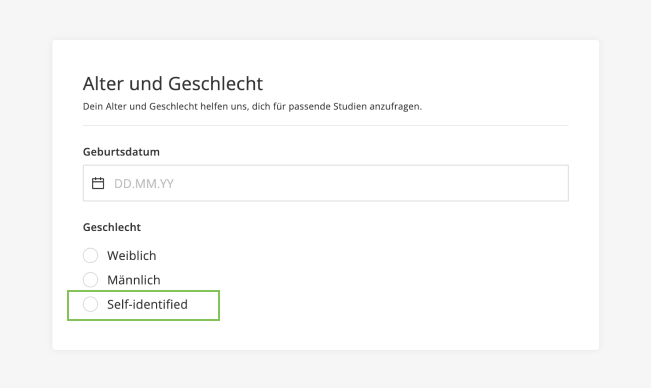The height and width of the screenshot is (388, 651).
Task: Select the Männlich radio button
Action: click(91, 280)
